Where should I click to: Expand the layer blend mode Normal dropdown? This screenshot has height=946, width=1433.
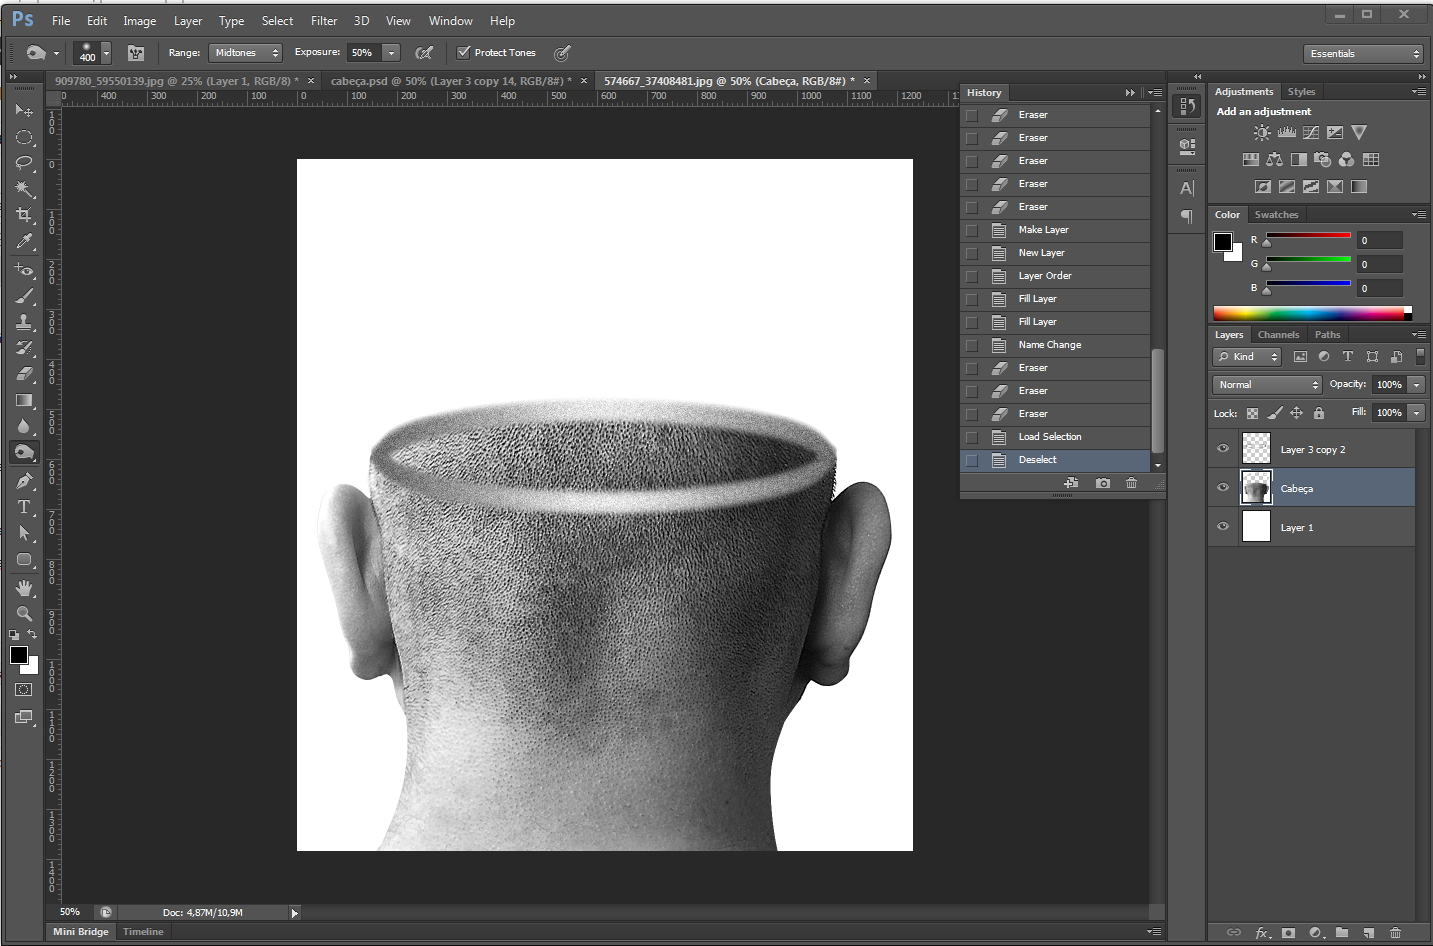pyautogui.click(x=1268, y=385)
